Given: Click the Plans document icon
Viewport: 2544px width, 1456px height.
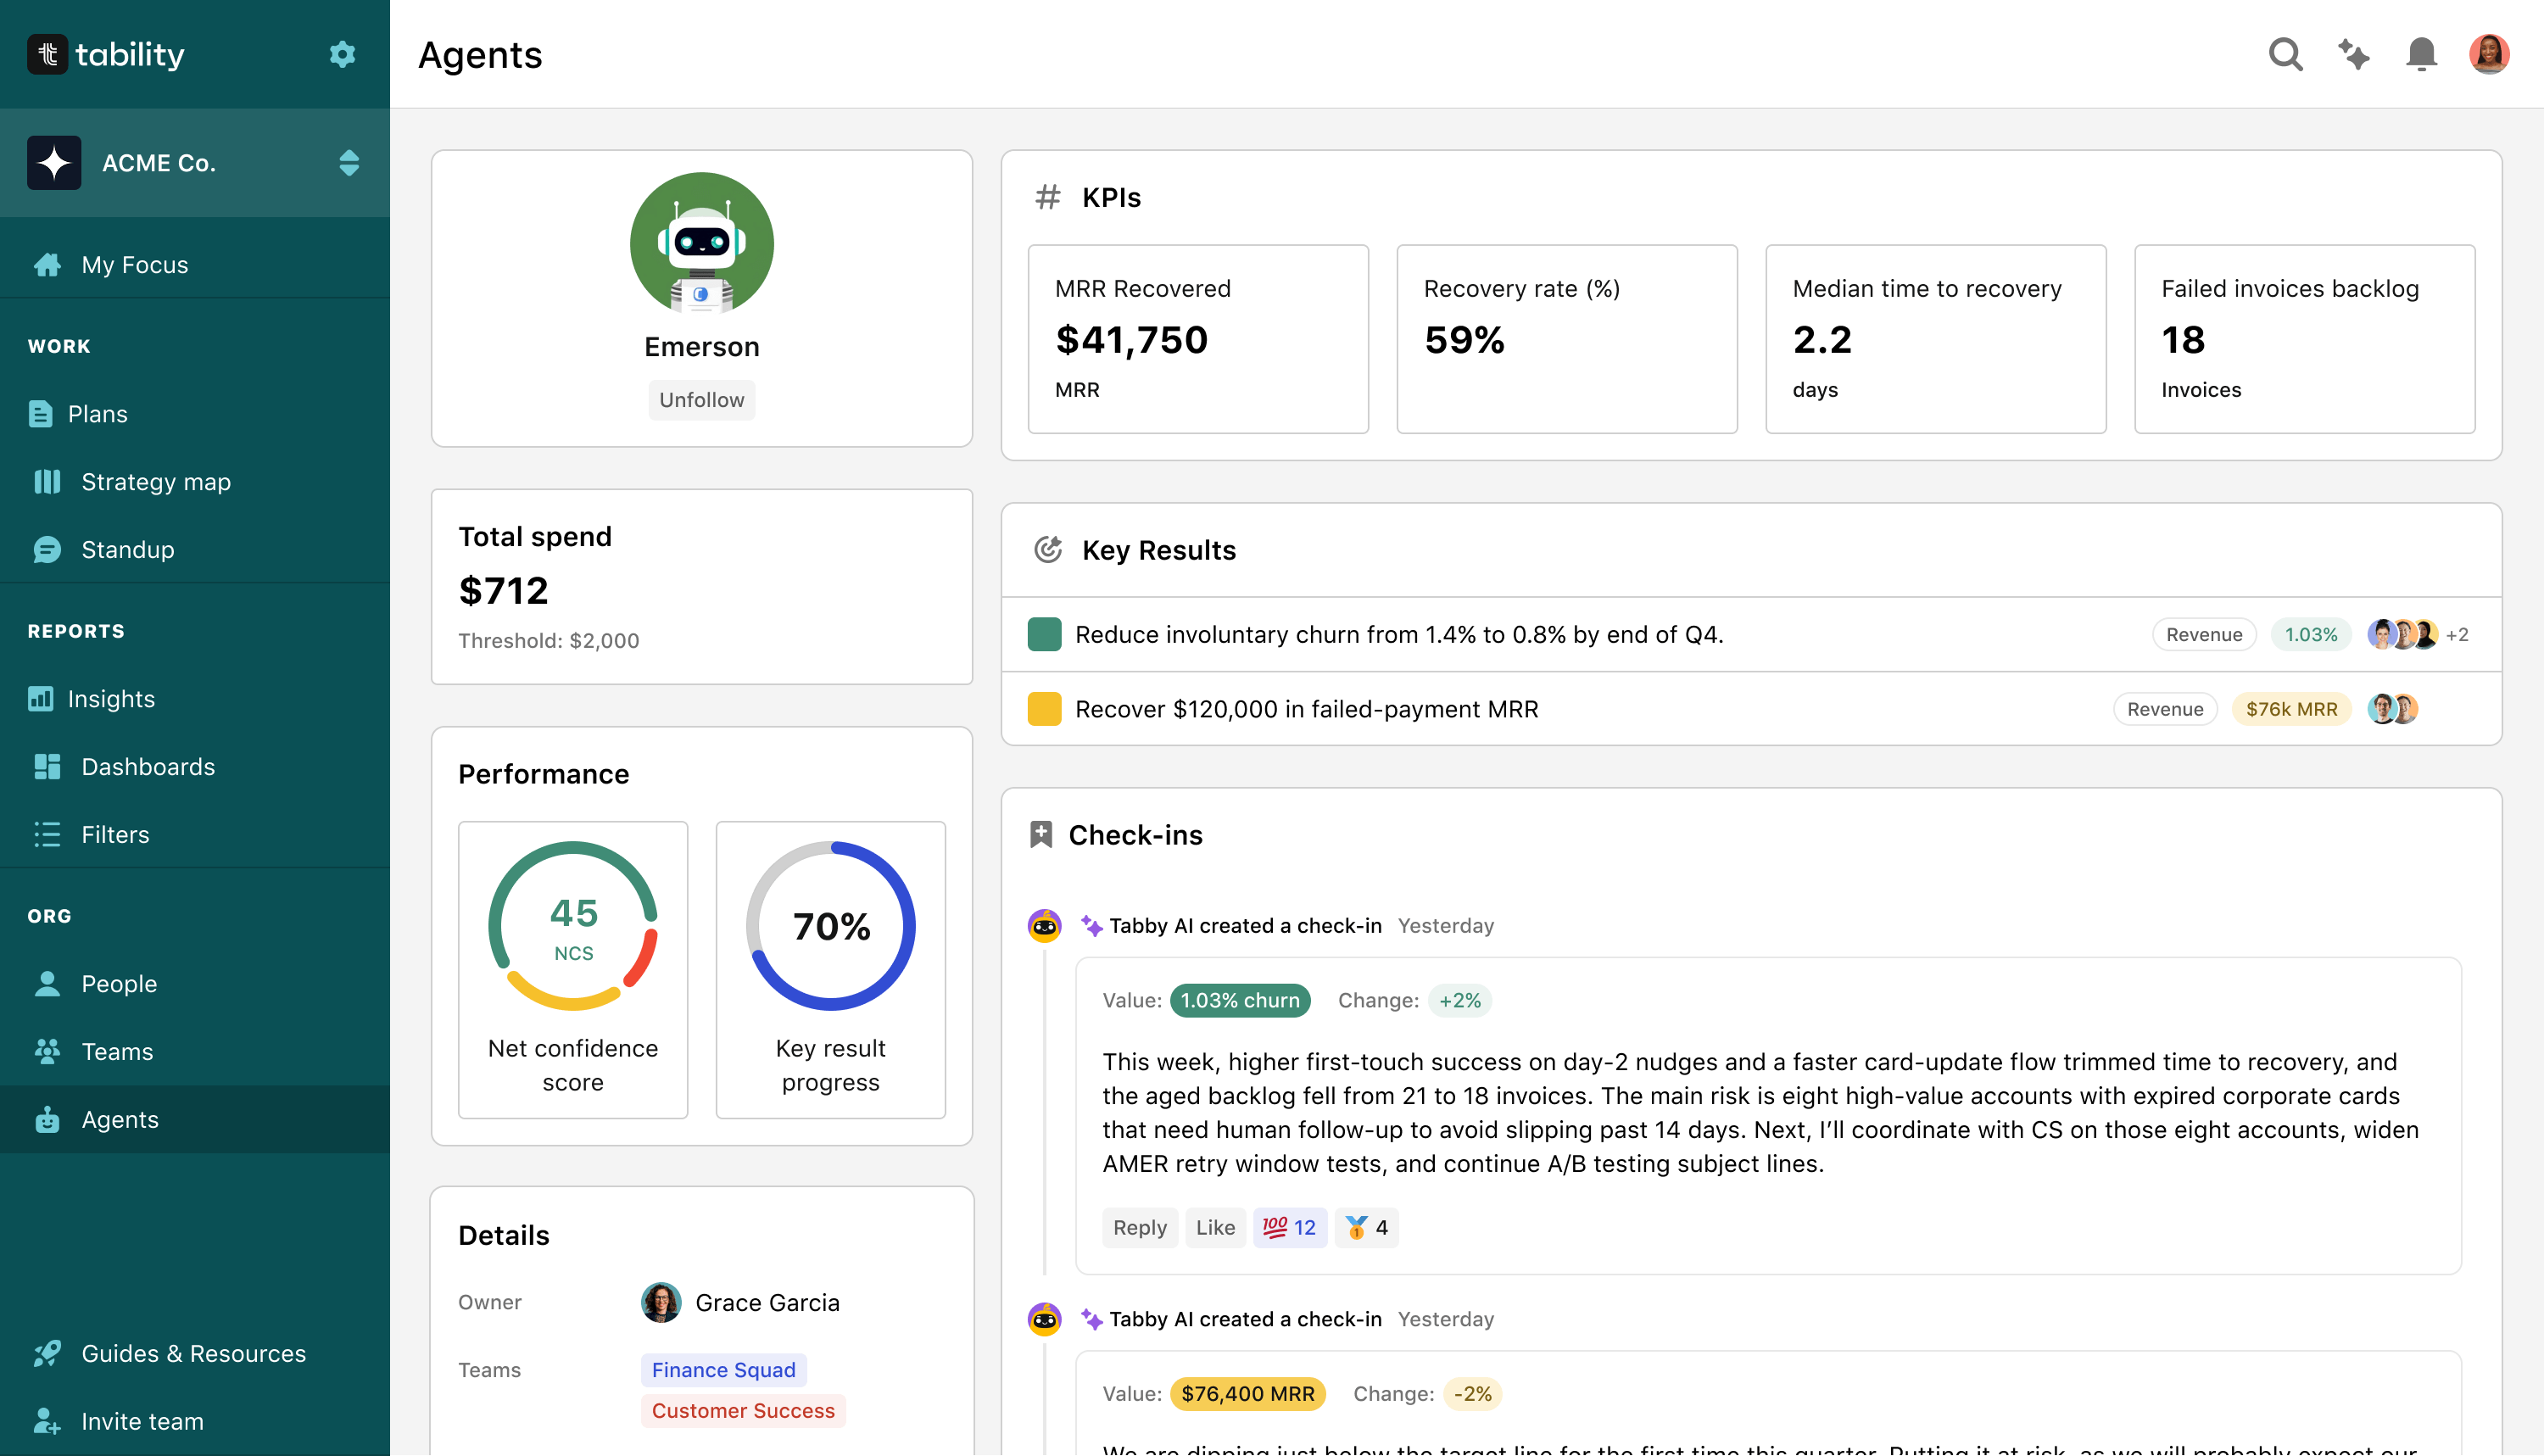Looking at the screenshot, I should [40, 414].
